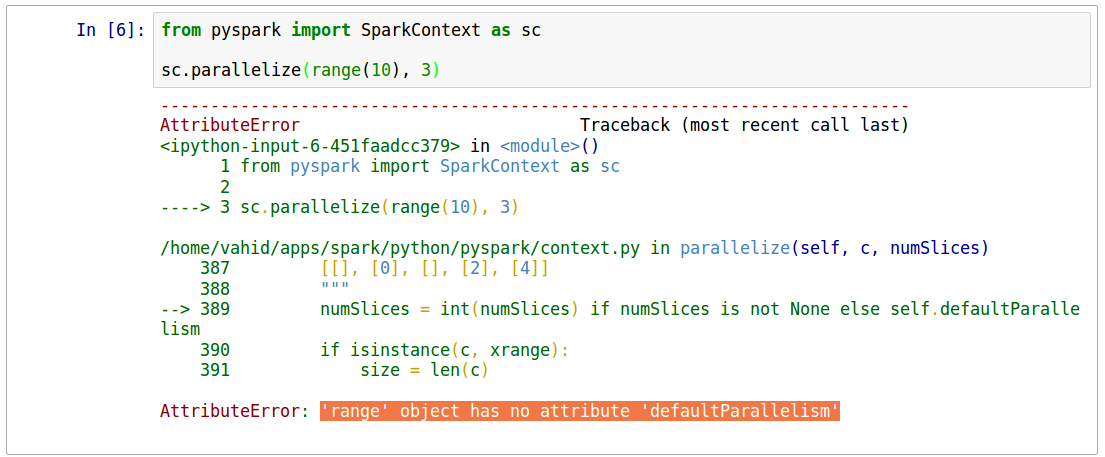
Task: Click the sc.parallelize(range(10), 3) code line
Action: tap(301, 70)
